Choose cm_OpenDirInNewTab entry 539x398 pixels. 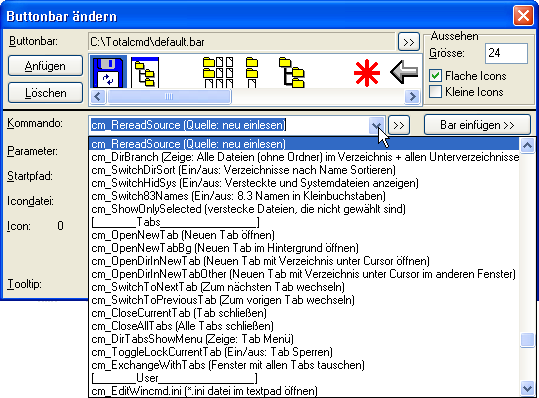coord(304,261)
